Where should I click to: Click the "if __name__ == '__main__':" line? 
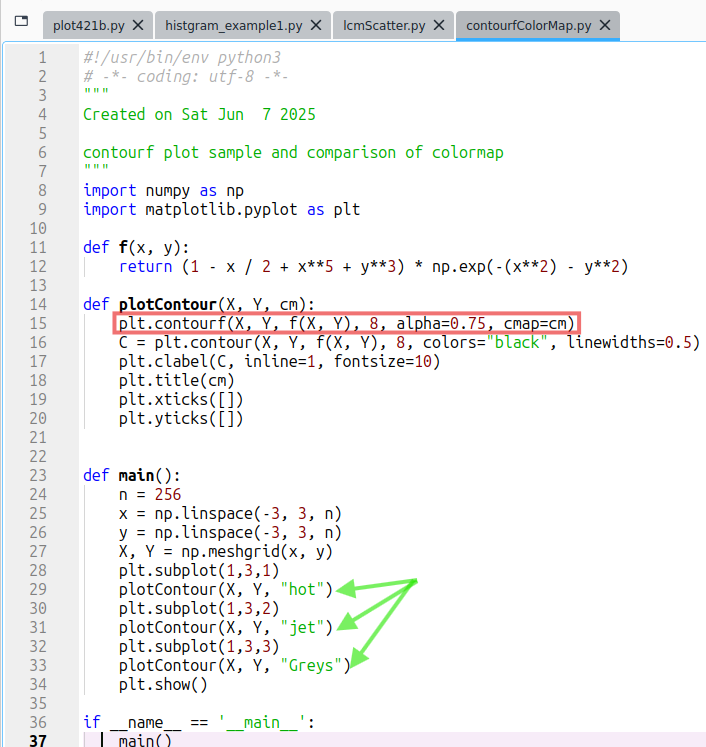point(199,723)
